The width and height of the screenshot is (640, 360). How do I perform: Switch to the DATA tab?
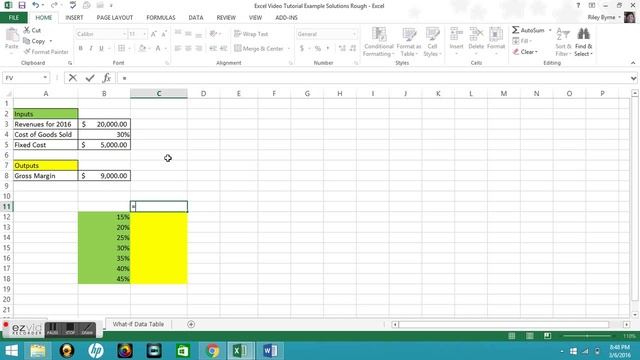pyautogui.click(x=196, y=18)
